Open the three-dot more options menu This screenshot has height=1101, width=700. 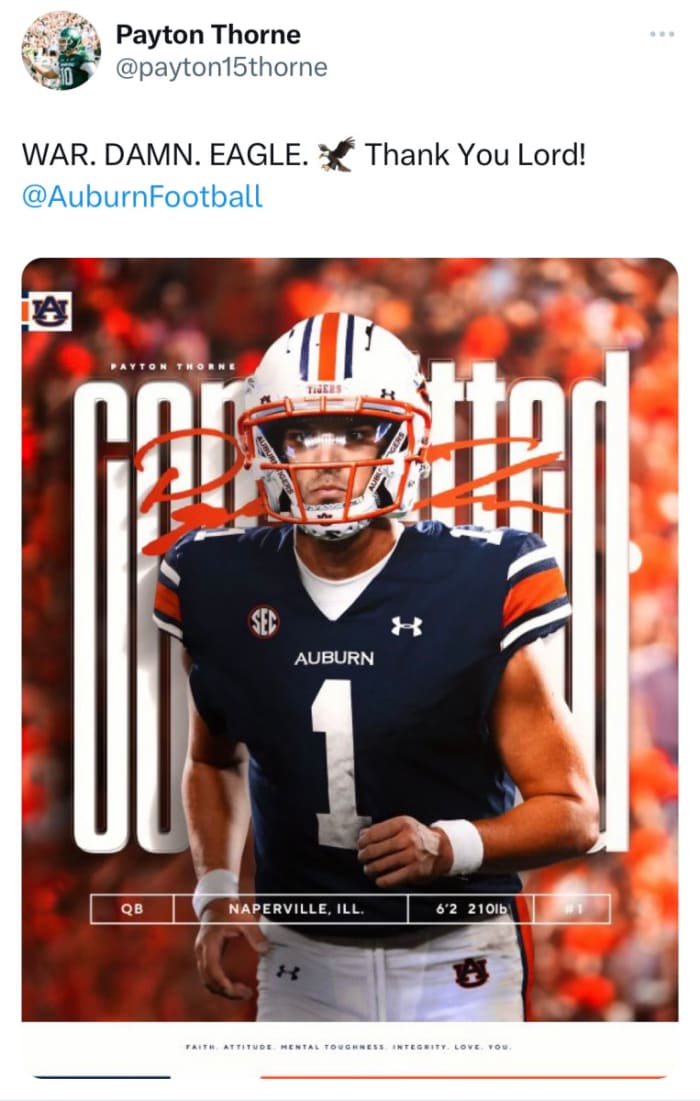[661, 35]
